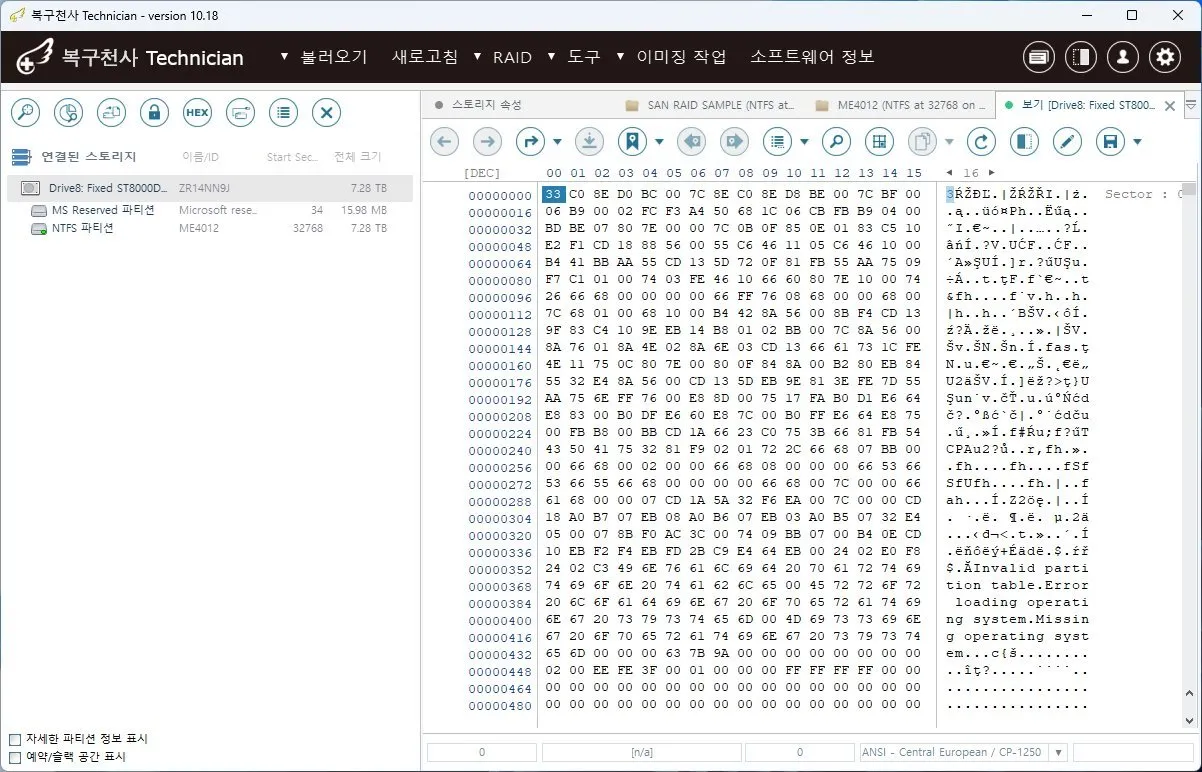This screenshot has height=772, width=1202.
Task: Click the list options icon in hex toolbar
Action: (777, 142)
